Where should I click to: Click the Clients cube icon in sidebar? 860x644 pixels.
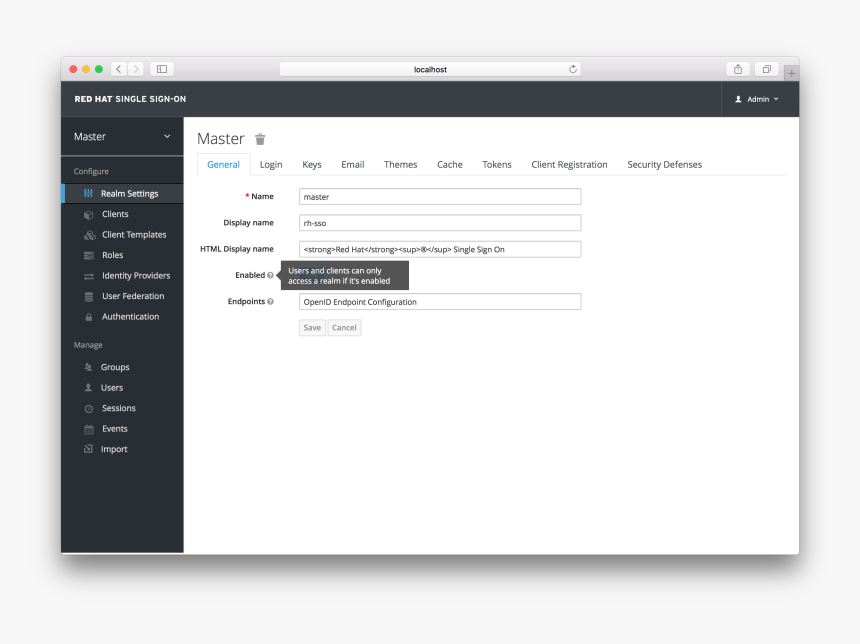coord(89,214)
